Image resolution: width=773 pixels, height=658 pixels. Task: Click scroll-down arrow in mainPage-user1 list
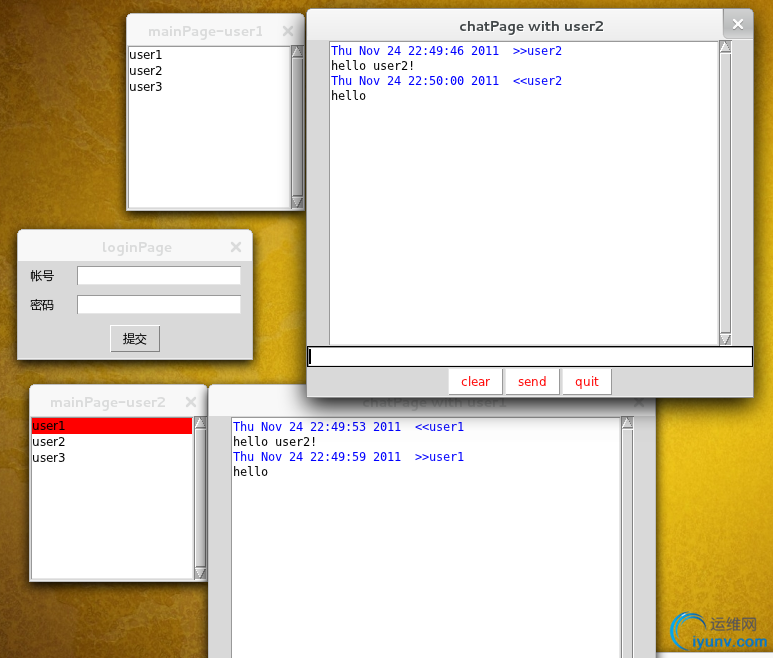tap(297, 203)
